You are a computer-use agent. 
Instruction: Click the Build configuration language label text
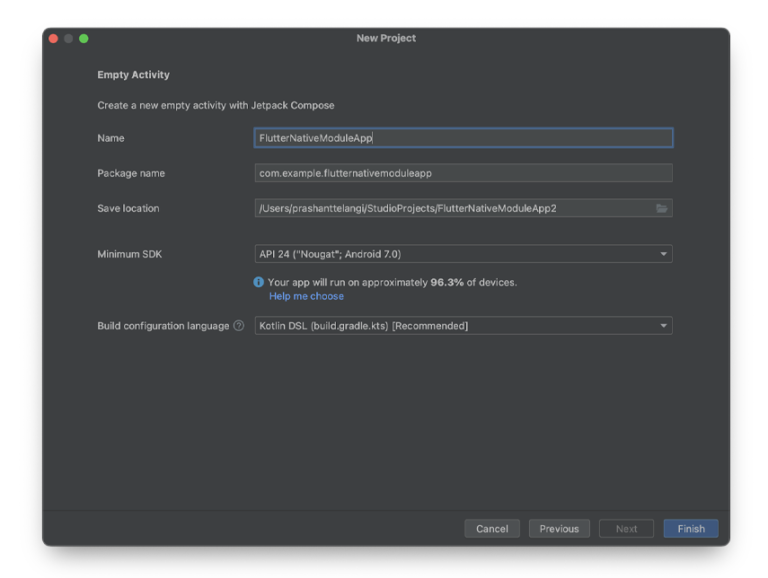pos(163,326)
